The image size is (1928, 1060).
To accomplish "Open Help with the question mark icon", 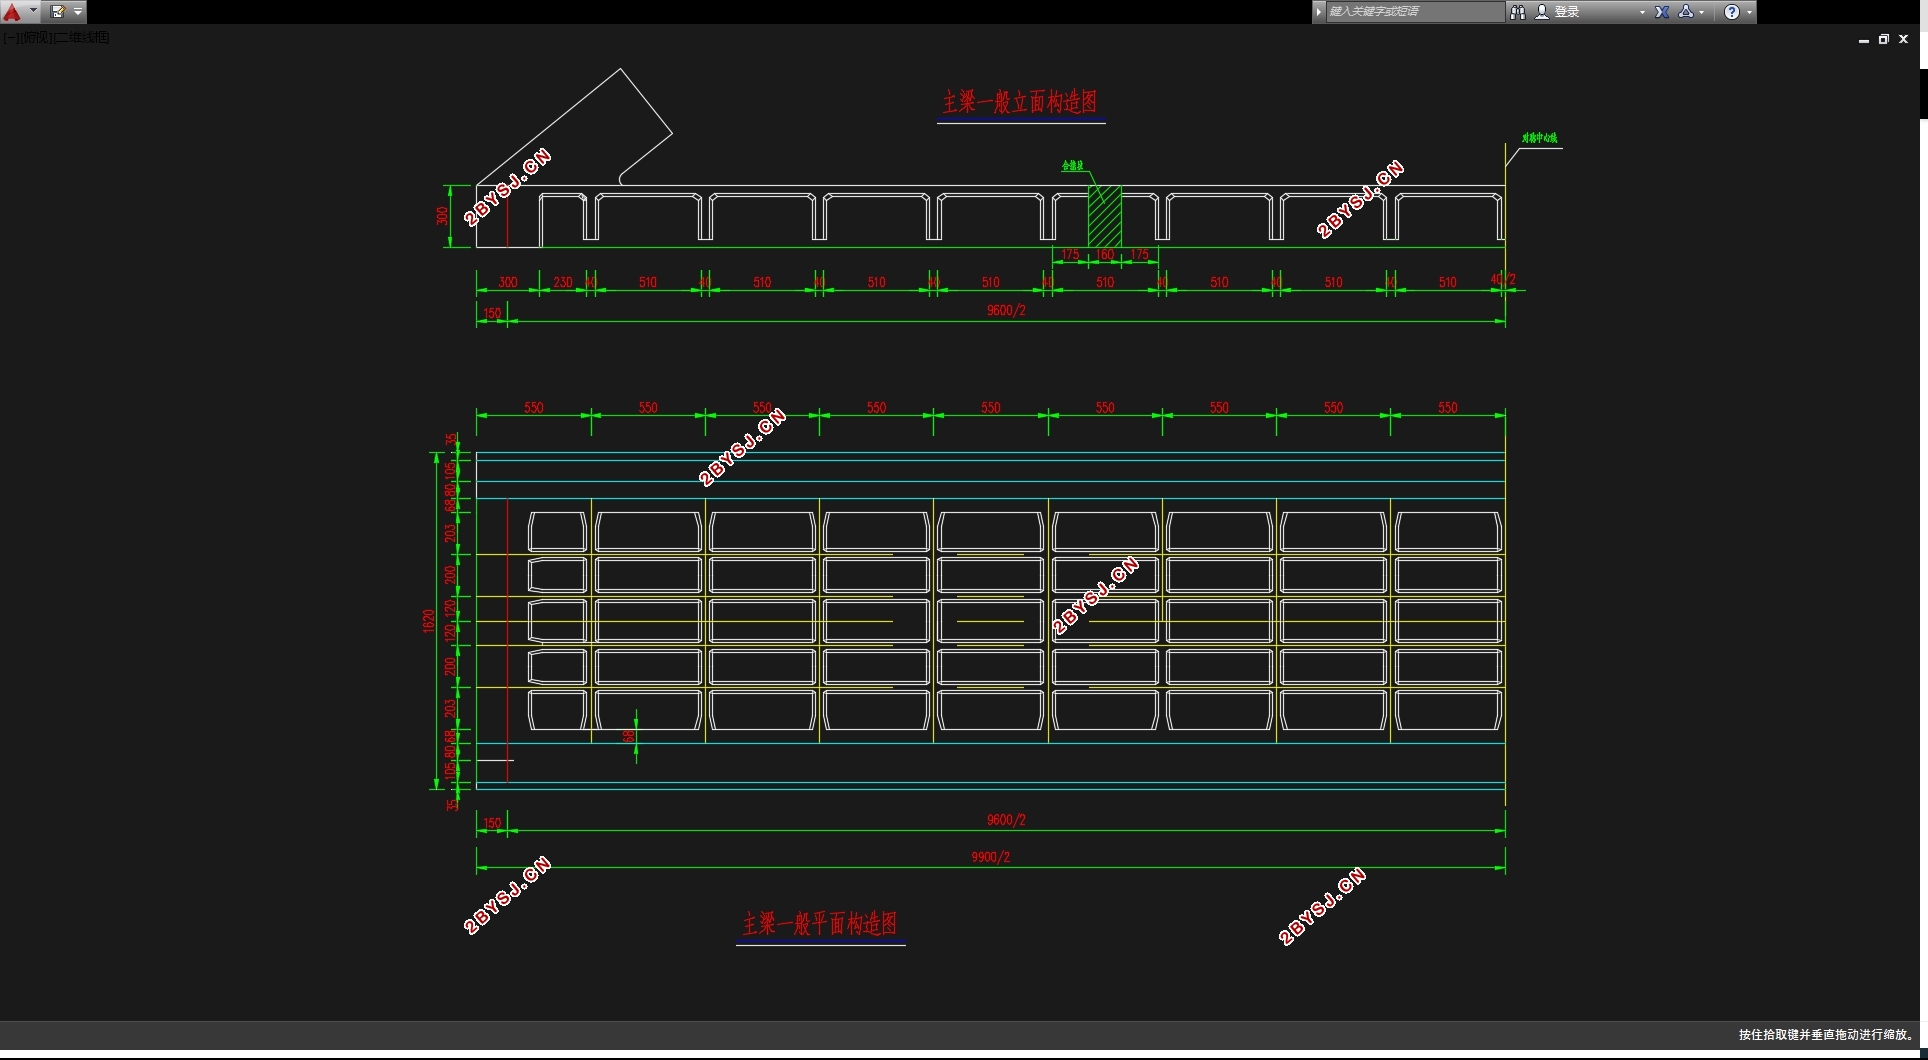I will (x=1732, y=12).
